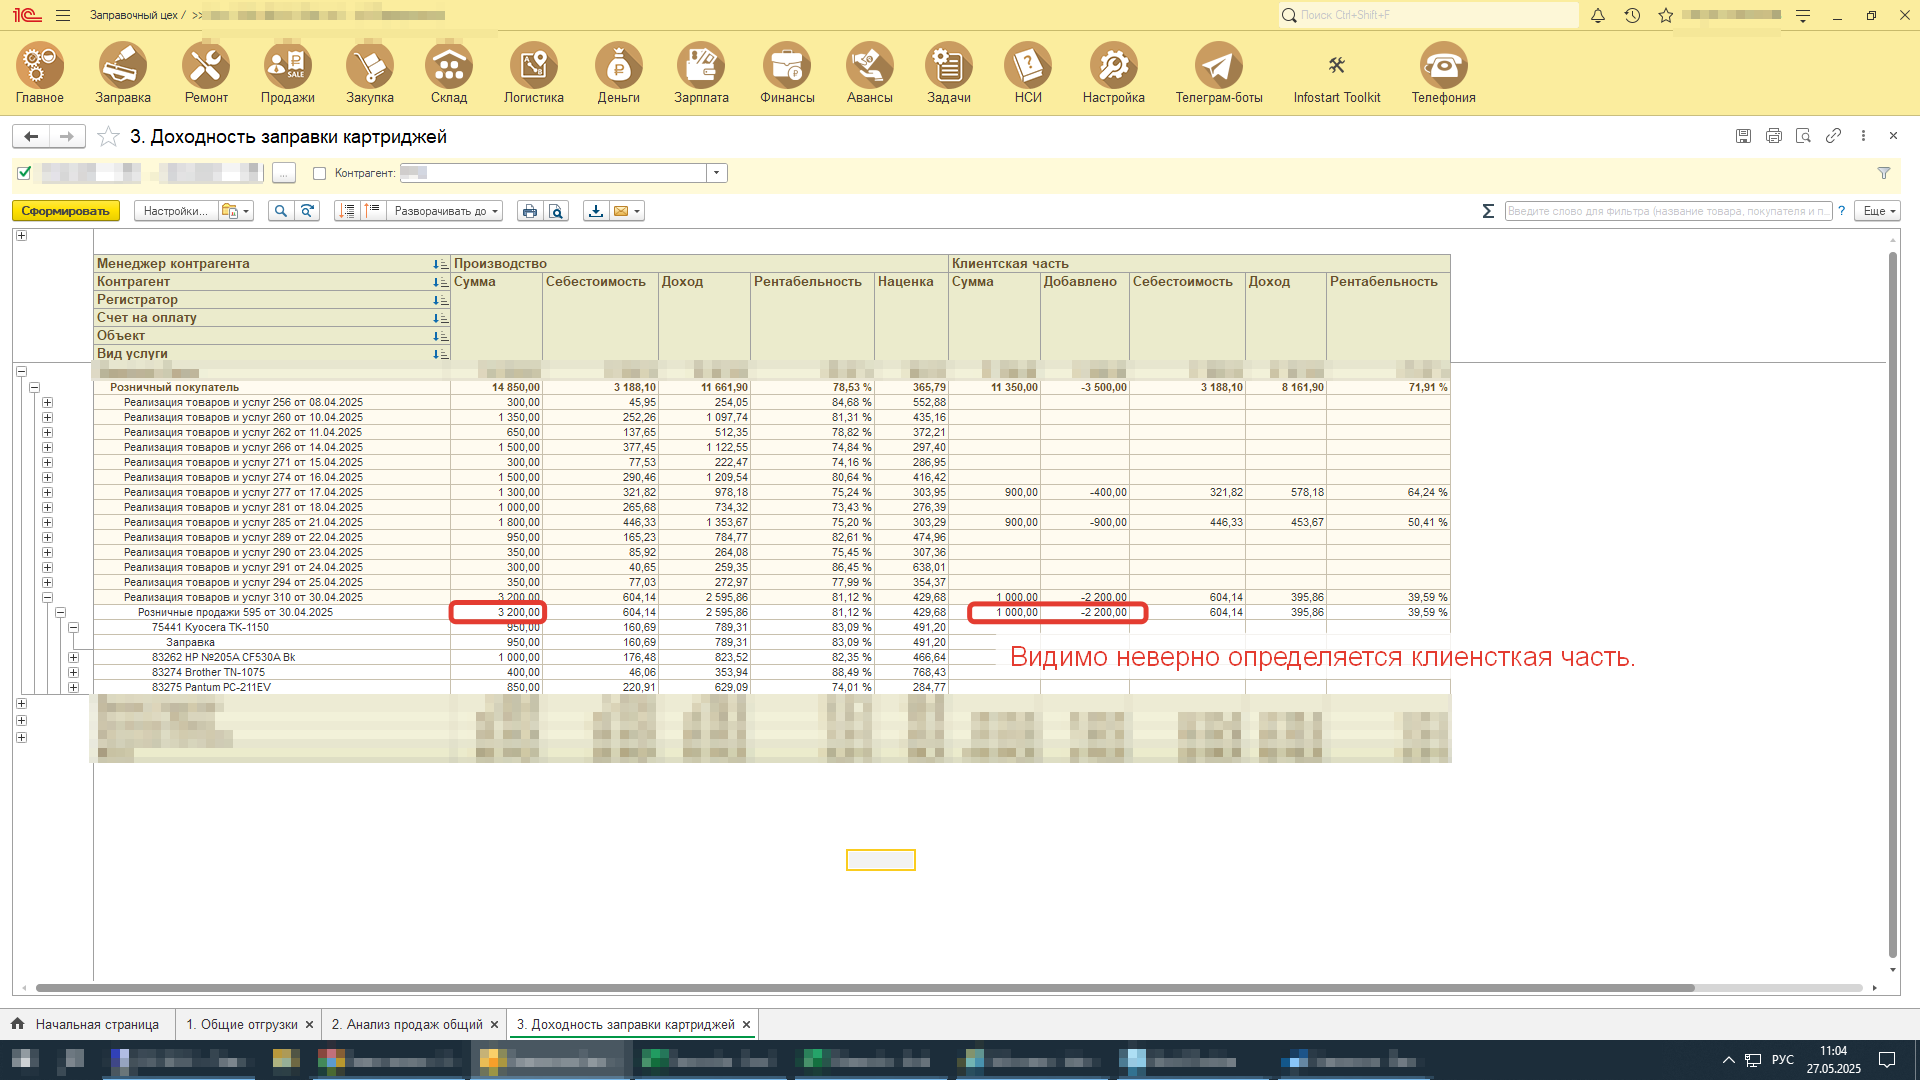Click the print report icon
Viewport: 1920px width, 1080px height.
click(530, 211)
